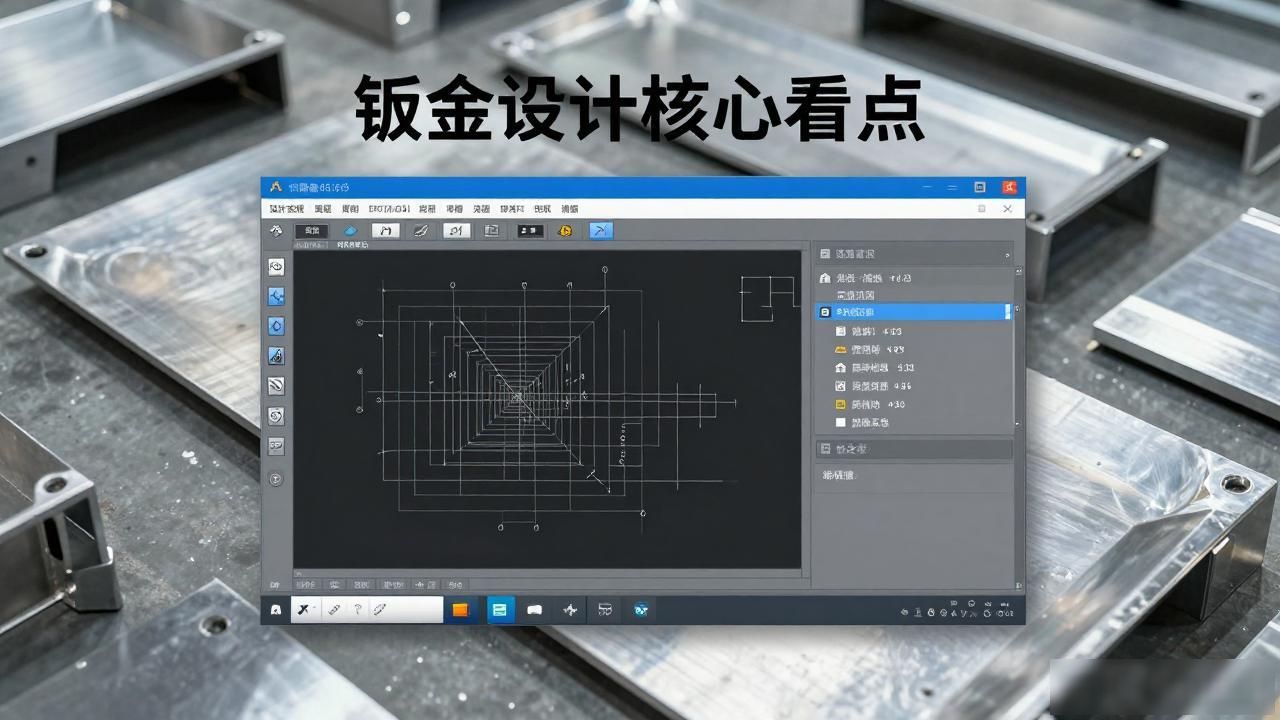The image size is (1280, 720).
Task: Select the blue pencil-triangle sidebar tool
Action: (x=276, y=356)
